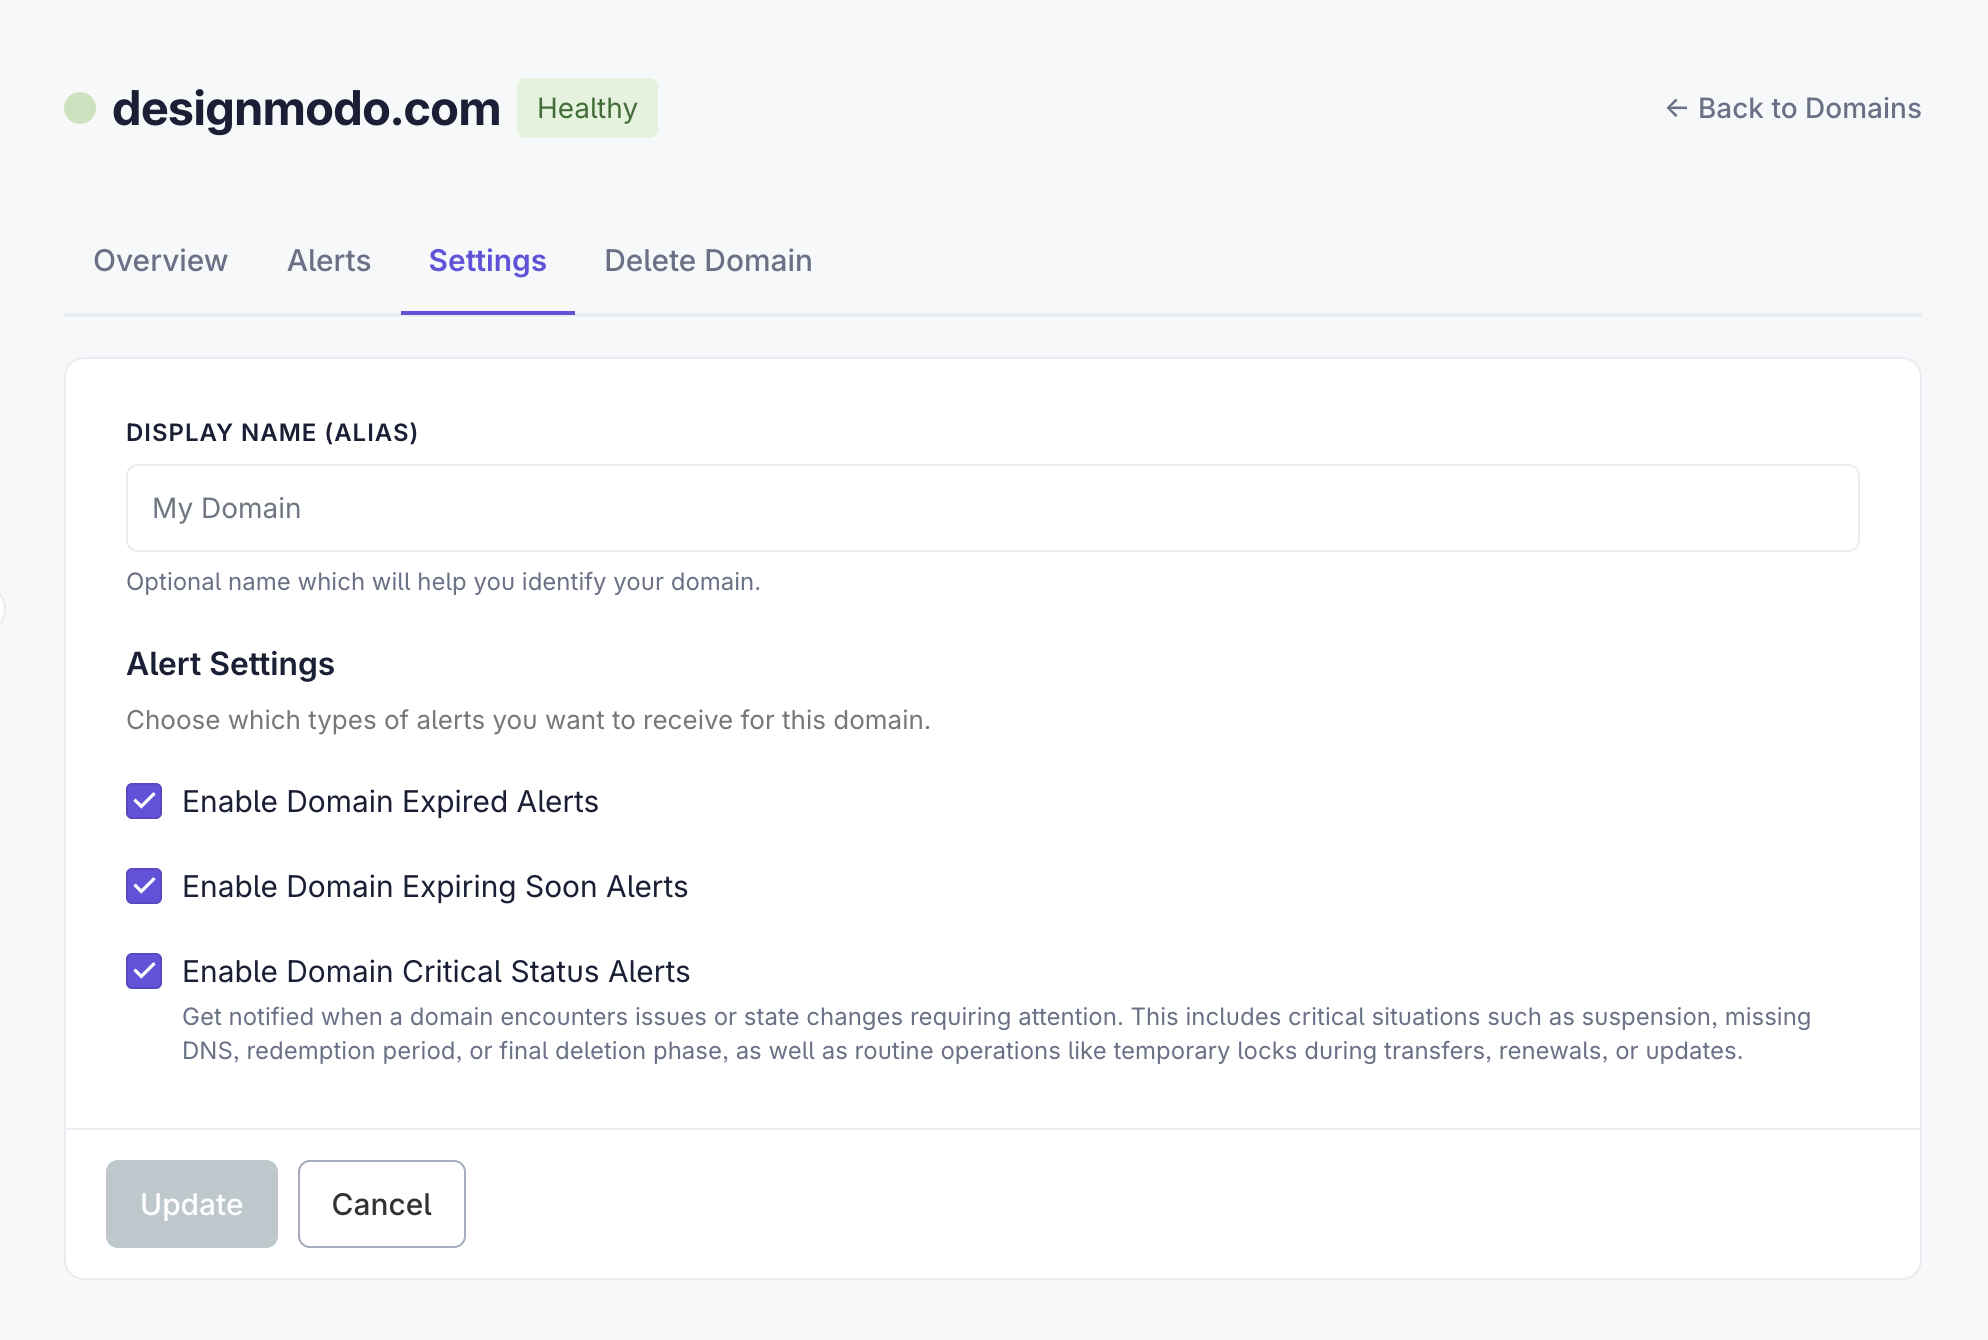This screenshot has width=1988, height=1340.
Task: Uncheck Domain Expiring Soon Alerts
Action: [144, 886]
